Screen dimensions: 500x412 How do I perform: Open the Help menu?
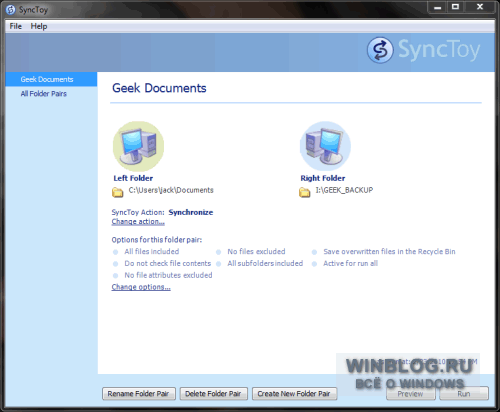point(39,26)
